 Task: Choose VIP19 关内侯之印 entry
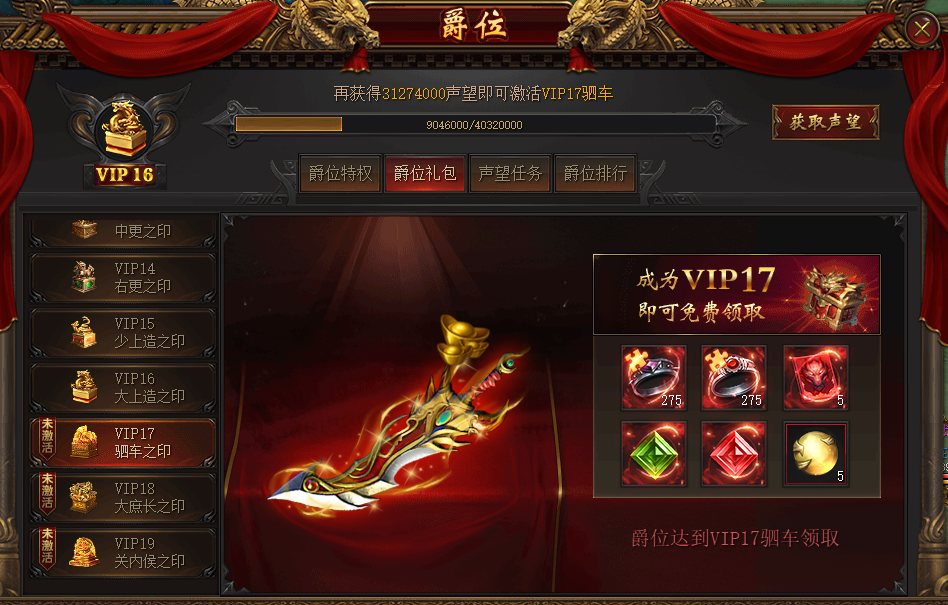tap(123, 552)
